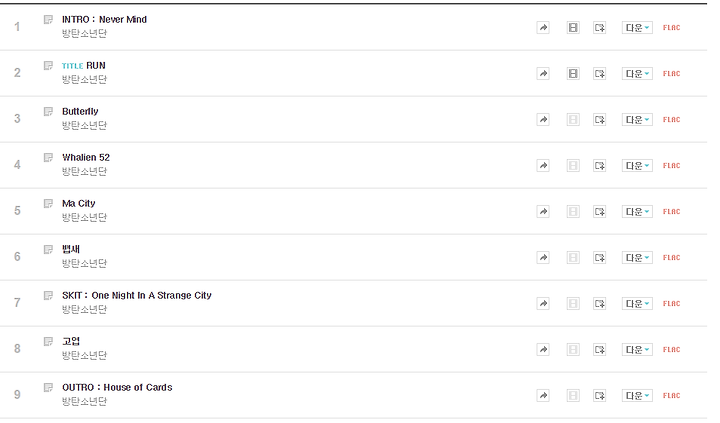The image size is (720, 423).
Task: Add Butterfly to playlist icon
Action: coord(600,119)
